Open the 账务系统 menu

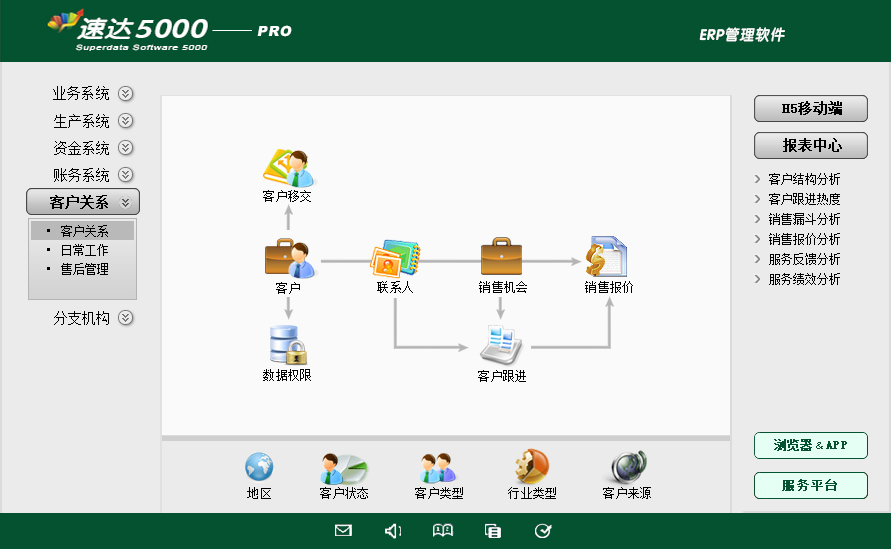(x=81, y=174)
